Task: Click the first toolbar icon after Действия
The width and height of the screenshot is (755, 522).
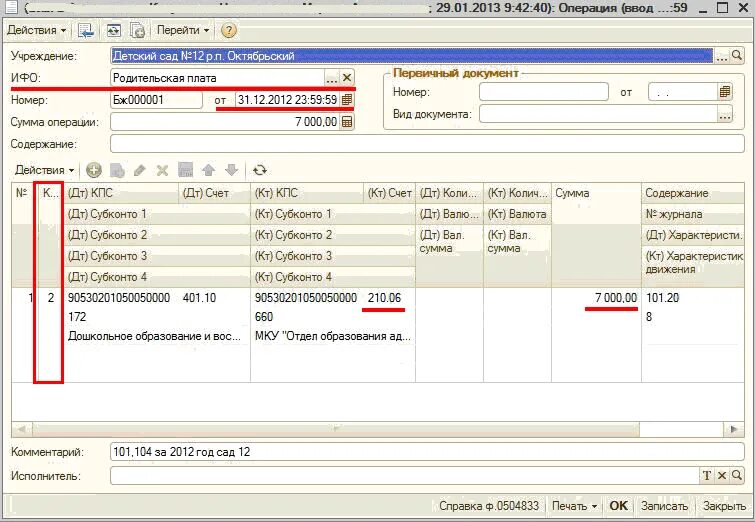Action: click(86, 30)
